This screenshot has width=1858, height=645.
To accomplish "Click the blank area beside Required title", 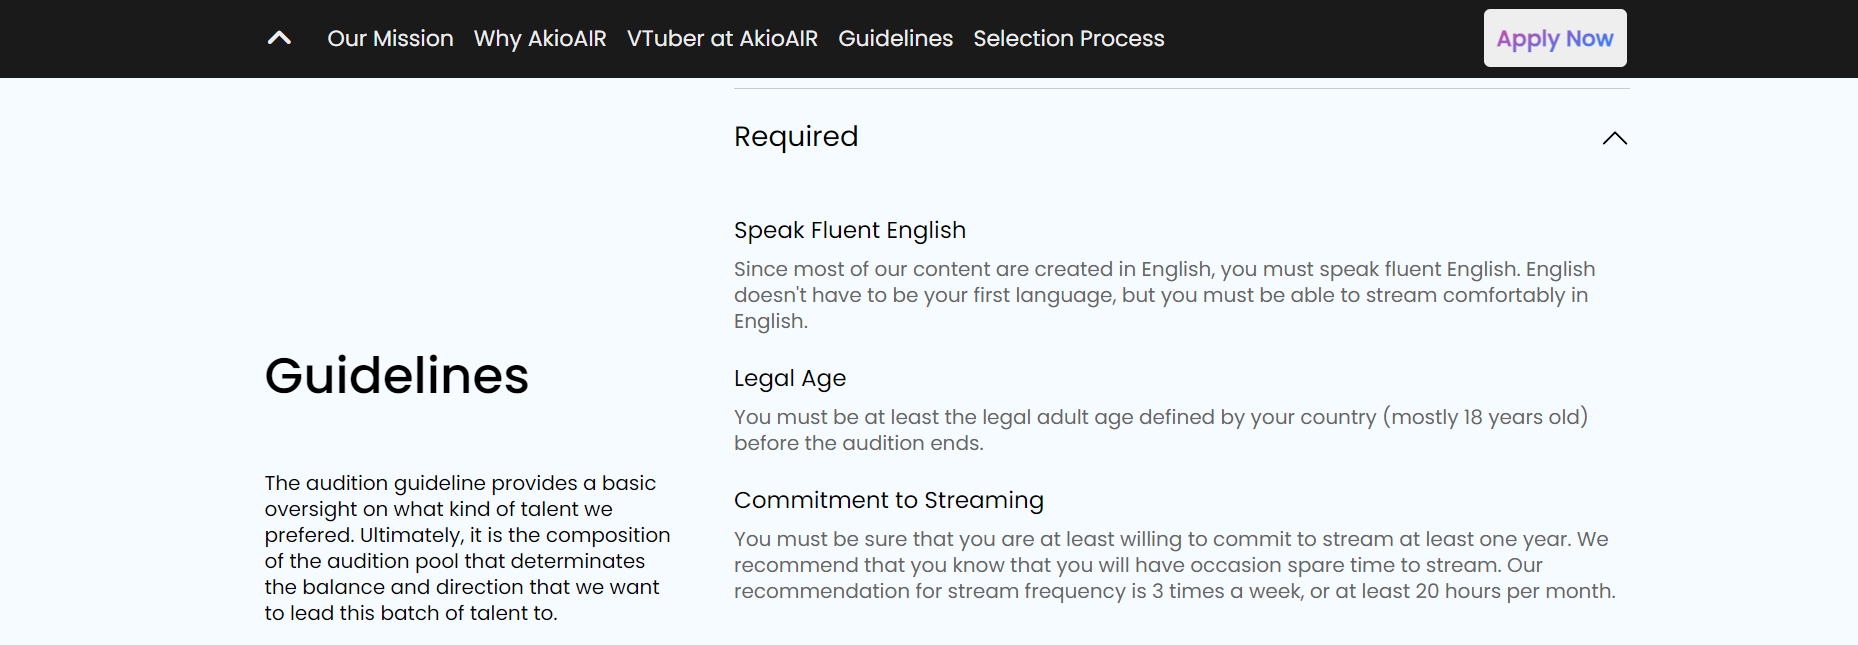I will tap(1230, 137).
